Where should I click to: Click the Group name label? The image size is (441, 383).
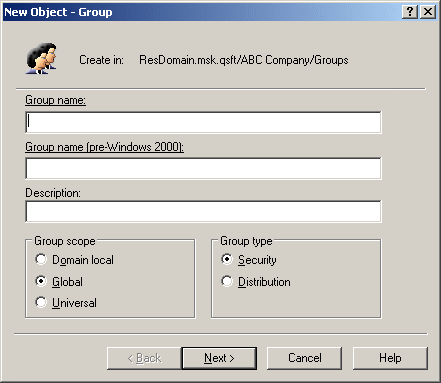55,100
